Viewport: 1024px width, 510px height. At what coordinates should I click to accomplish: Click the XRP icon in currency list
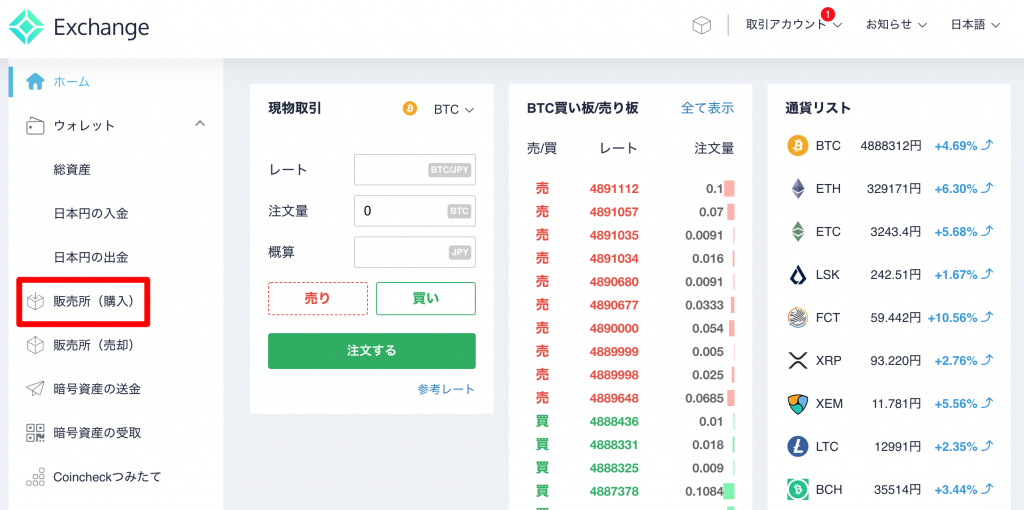[797, 360]
